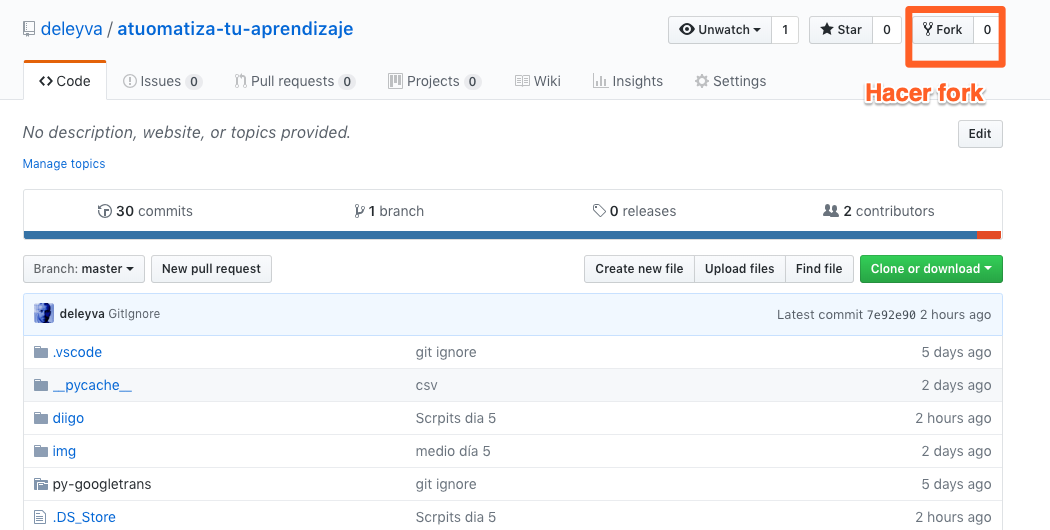Click deleyva's avatar in latest commit
The image size is (1050, 530).
(x=44, y=314)
